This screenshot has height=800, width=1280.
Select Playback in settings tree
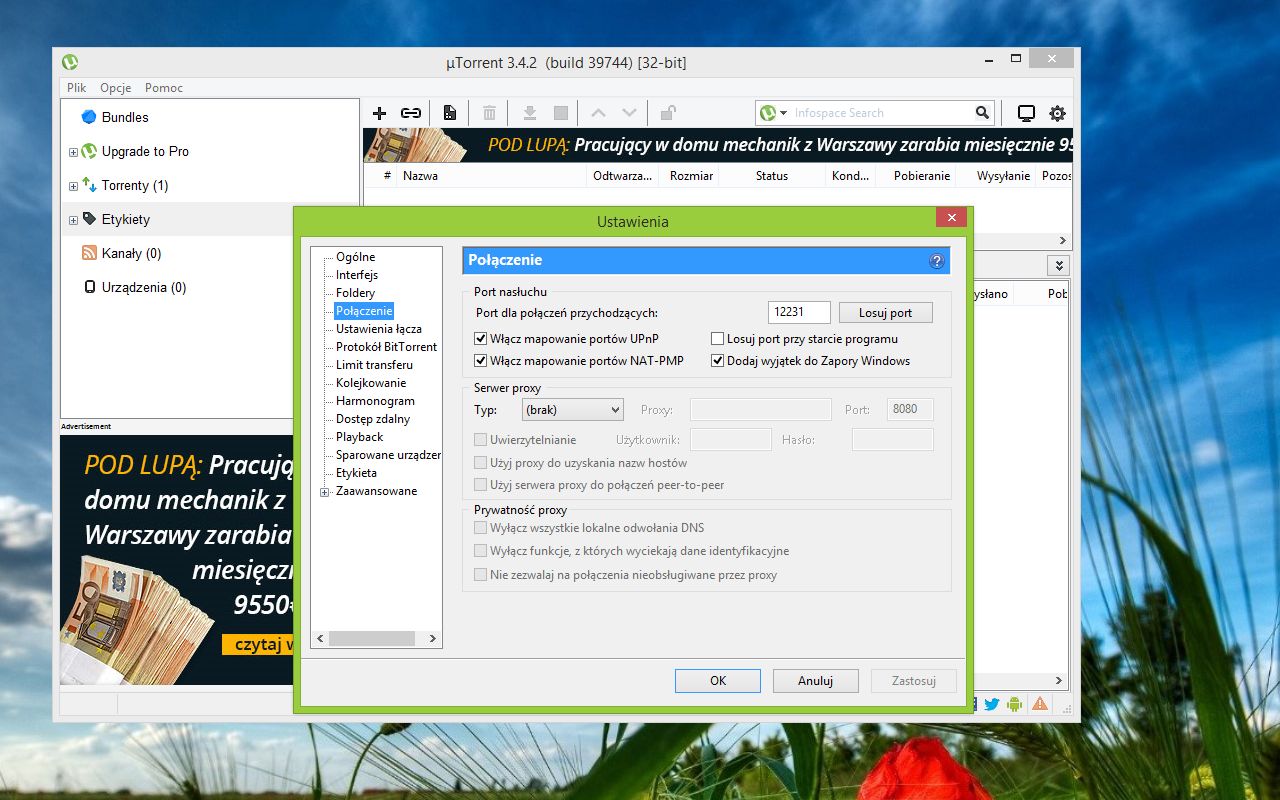[360, 437]
